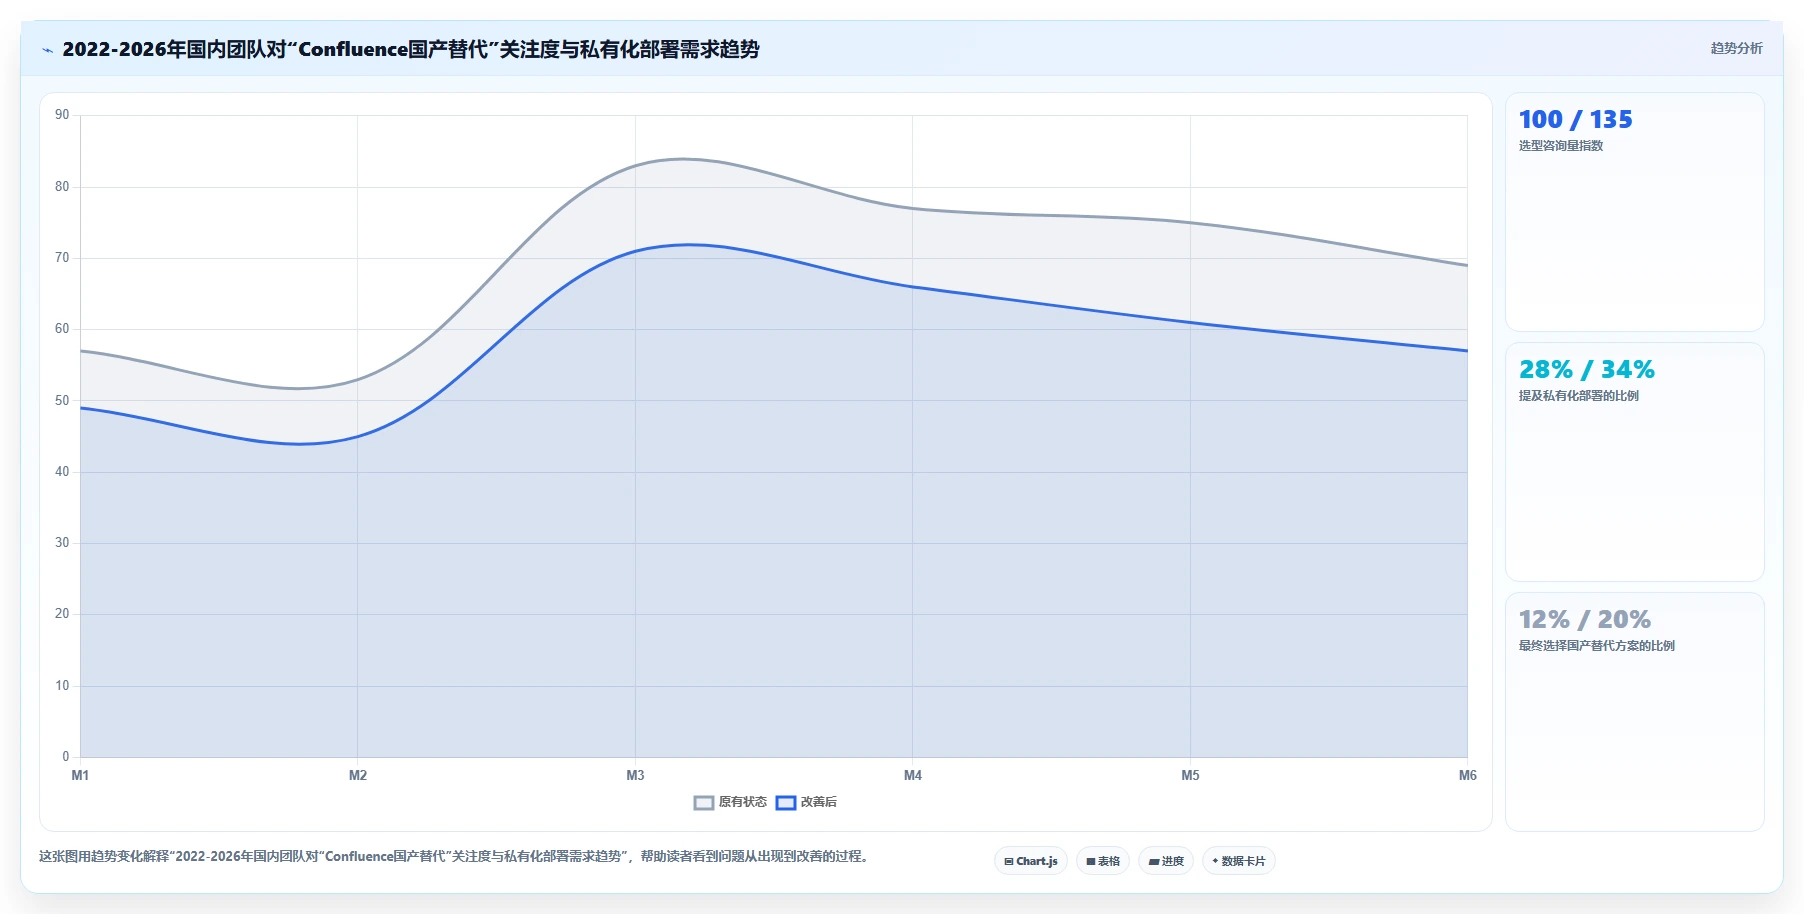
Task: Click the M1 x-axis label
Action: (80, 776)
